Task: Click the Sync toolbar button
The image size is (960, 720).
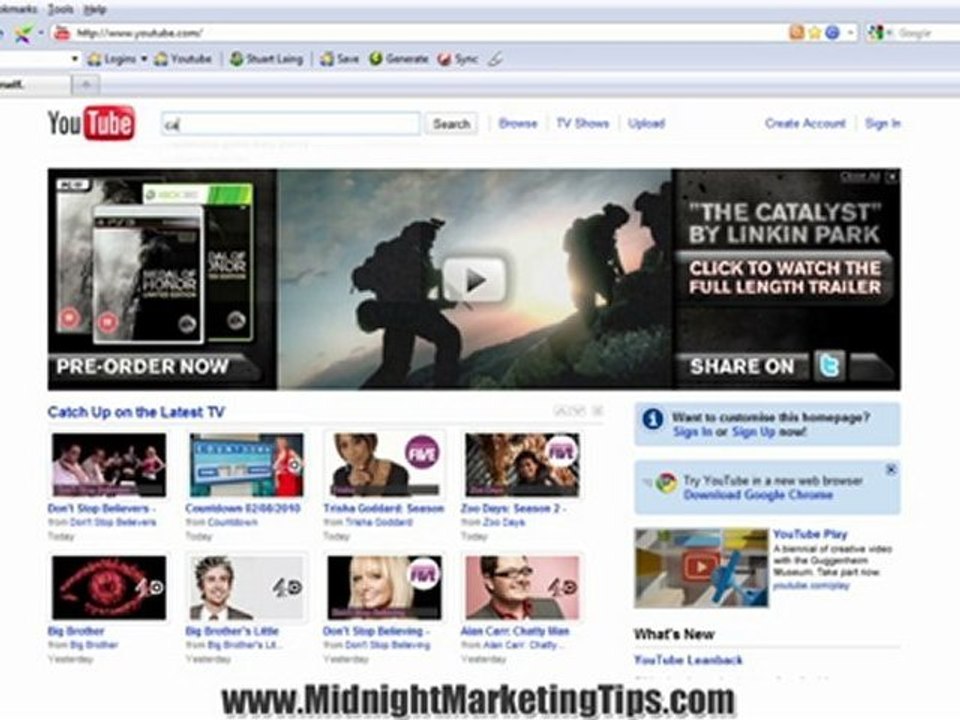Action: 457,59
